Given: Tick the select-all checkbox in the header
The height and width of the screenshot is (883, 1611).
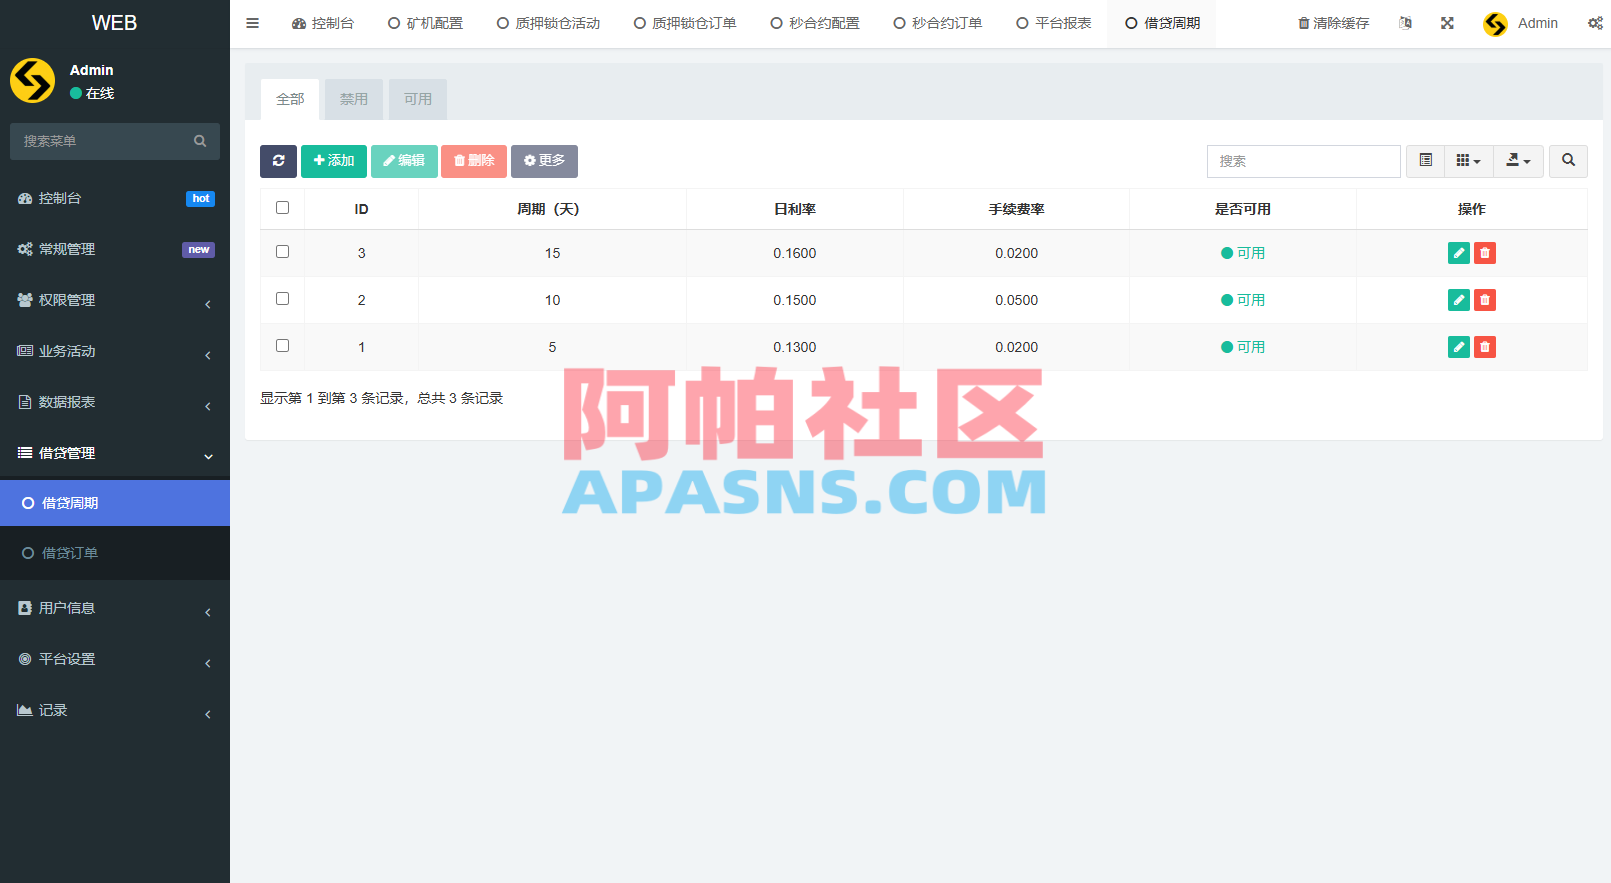Looking at the screenshot, I should point(282,208).
